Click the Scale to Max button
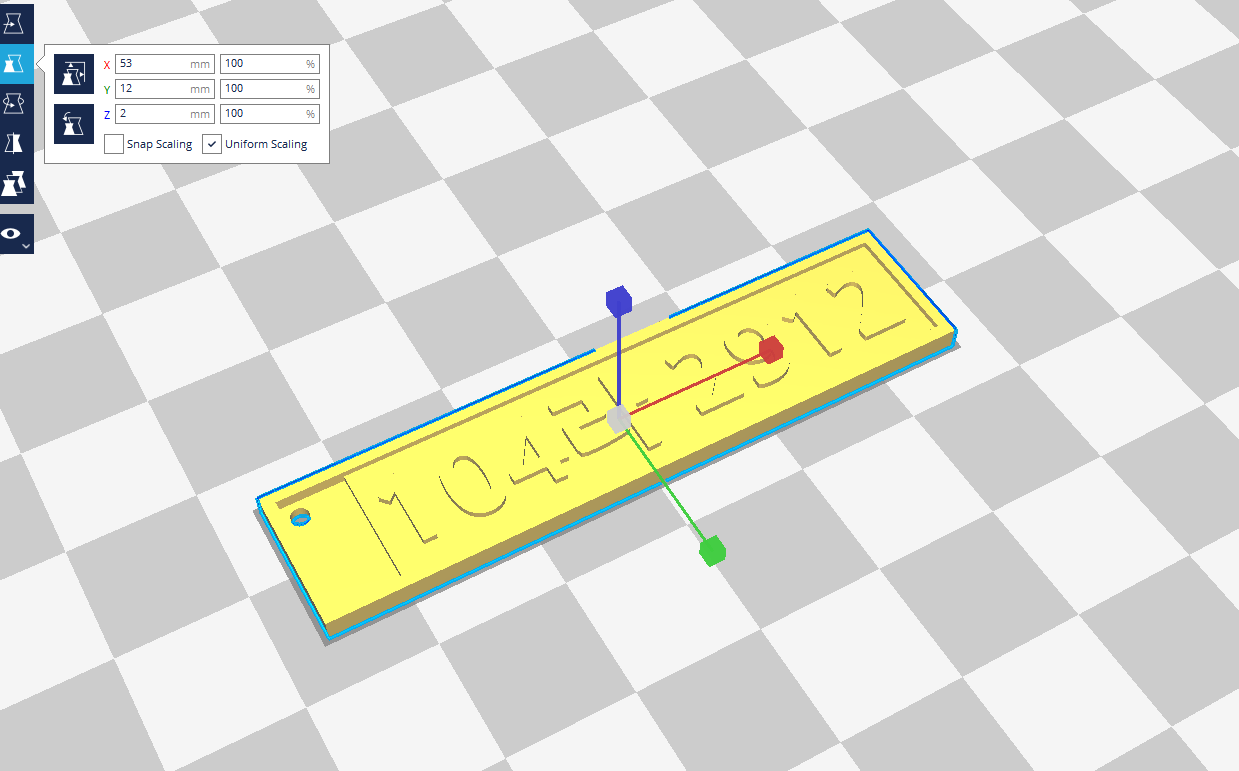The height and width of the screenshot is (771, 1239). point(74,74)
